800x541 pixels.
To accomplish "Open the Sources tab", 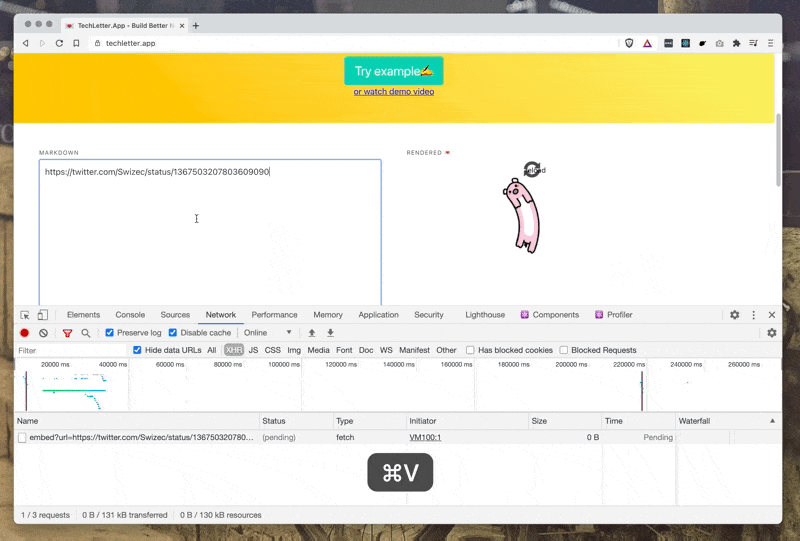I will pos(175,315).
